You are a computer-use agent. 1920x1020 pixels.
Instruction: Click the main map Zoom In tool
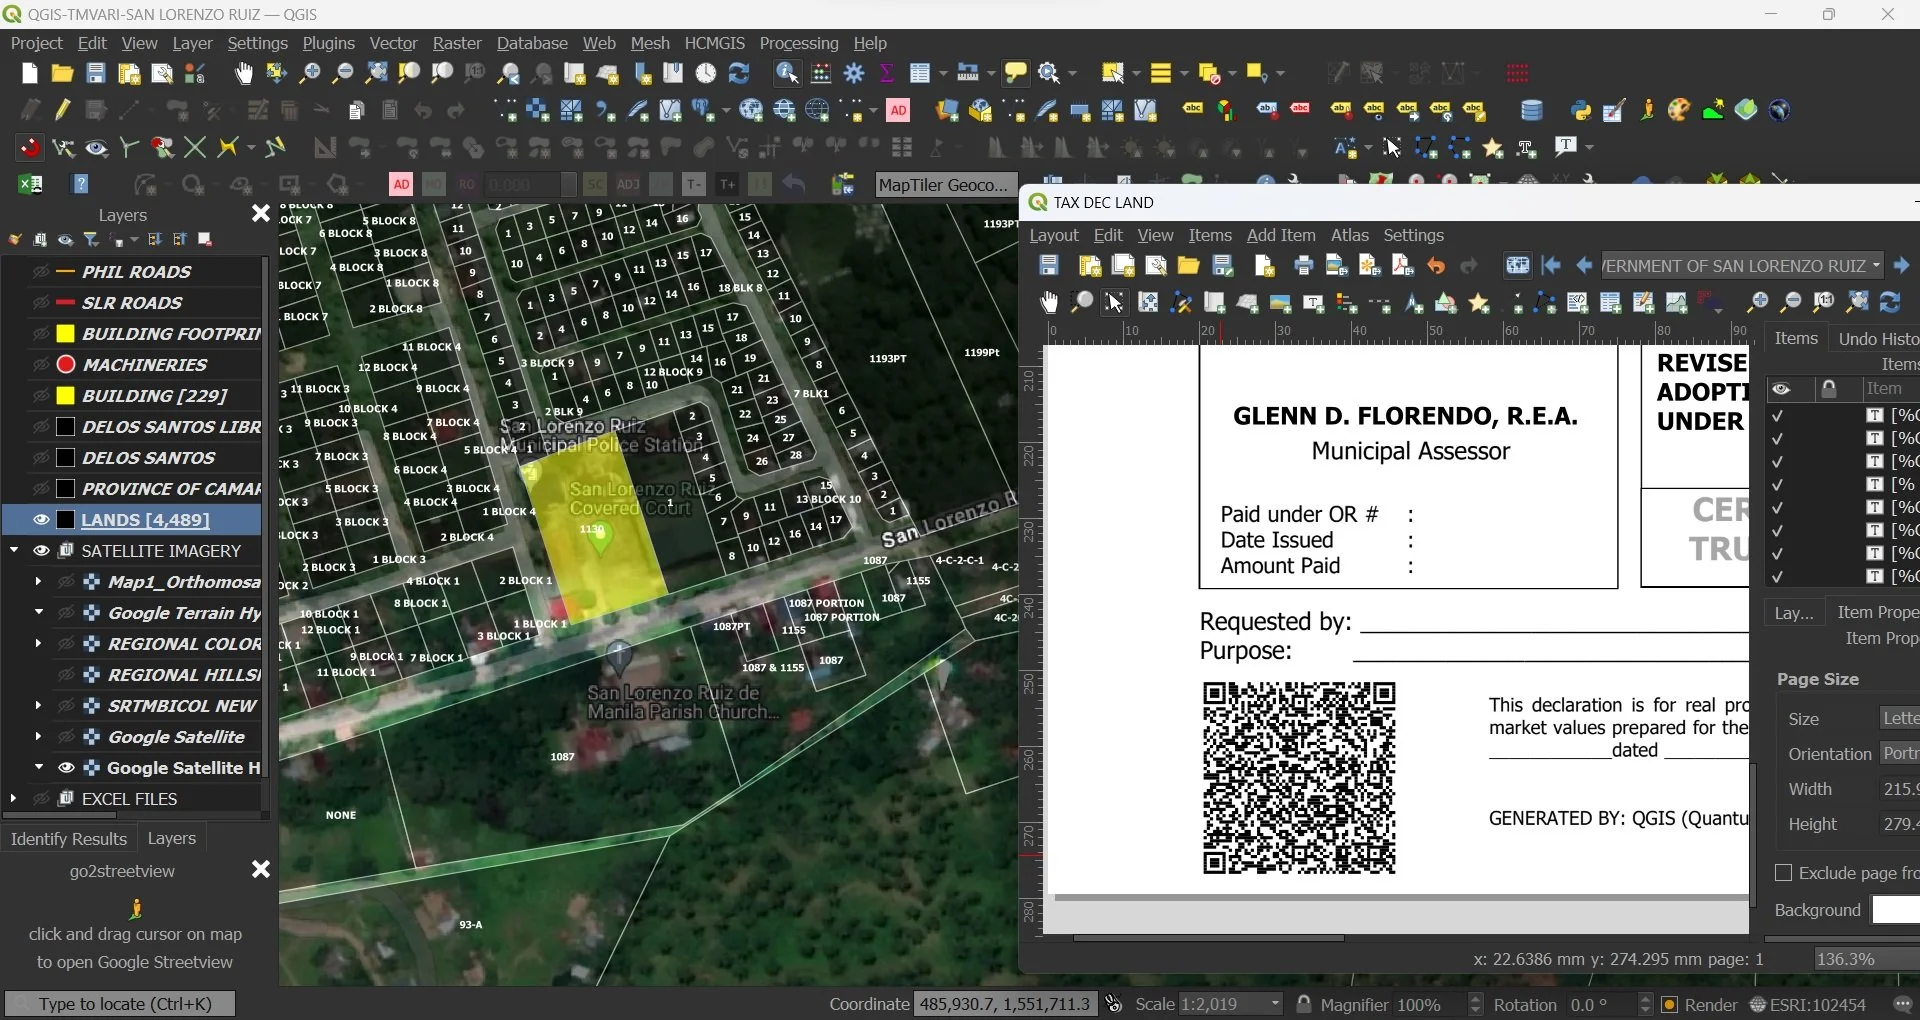[310, 73]
